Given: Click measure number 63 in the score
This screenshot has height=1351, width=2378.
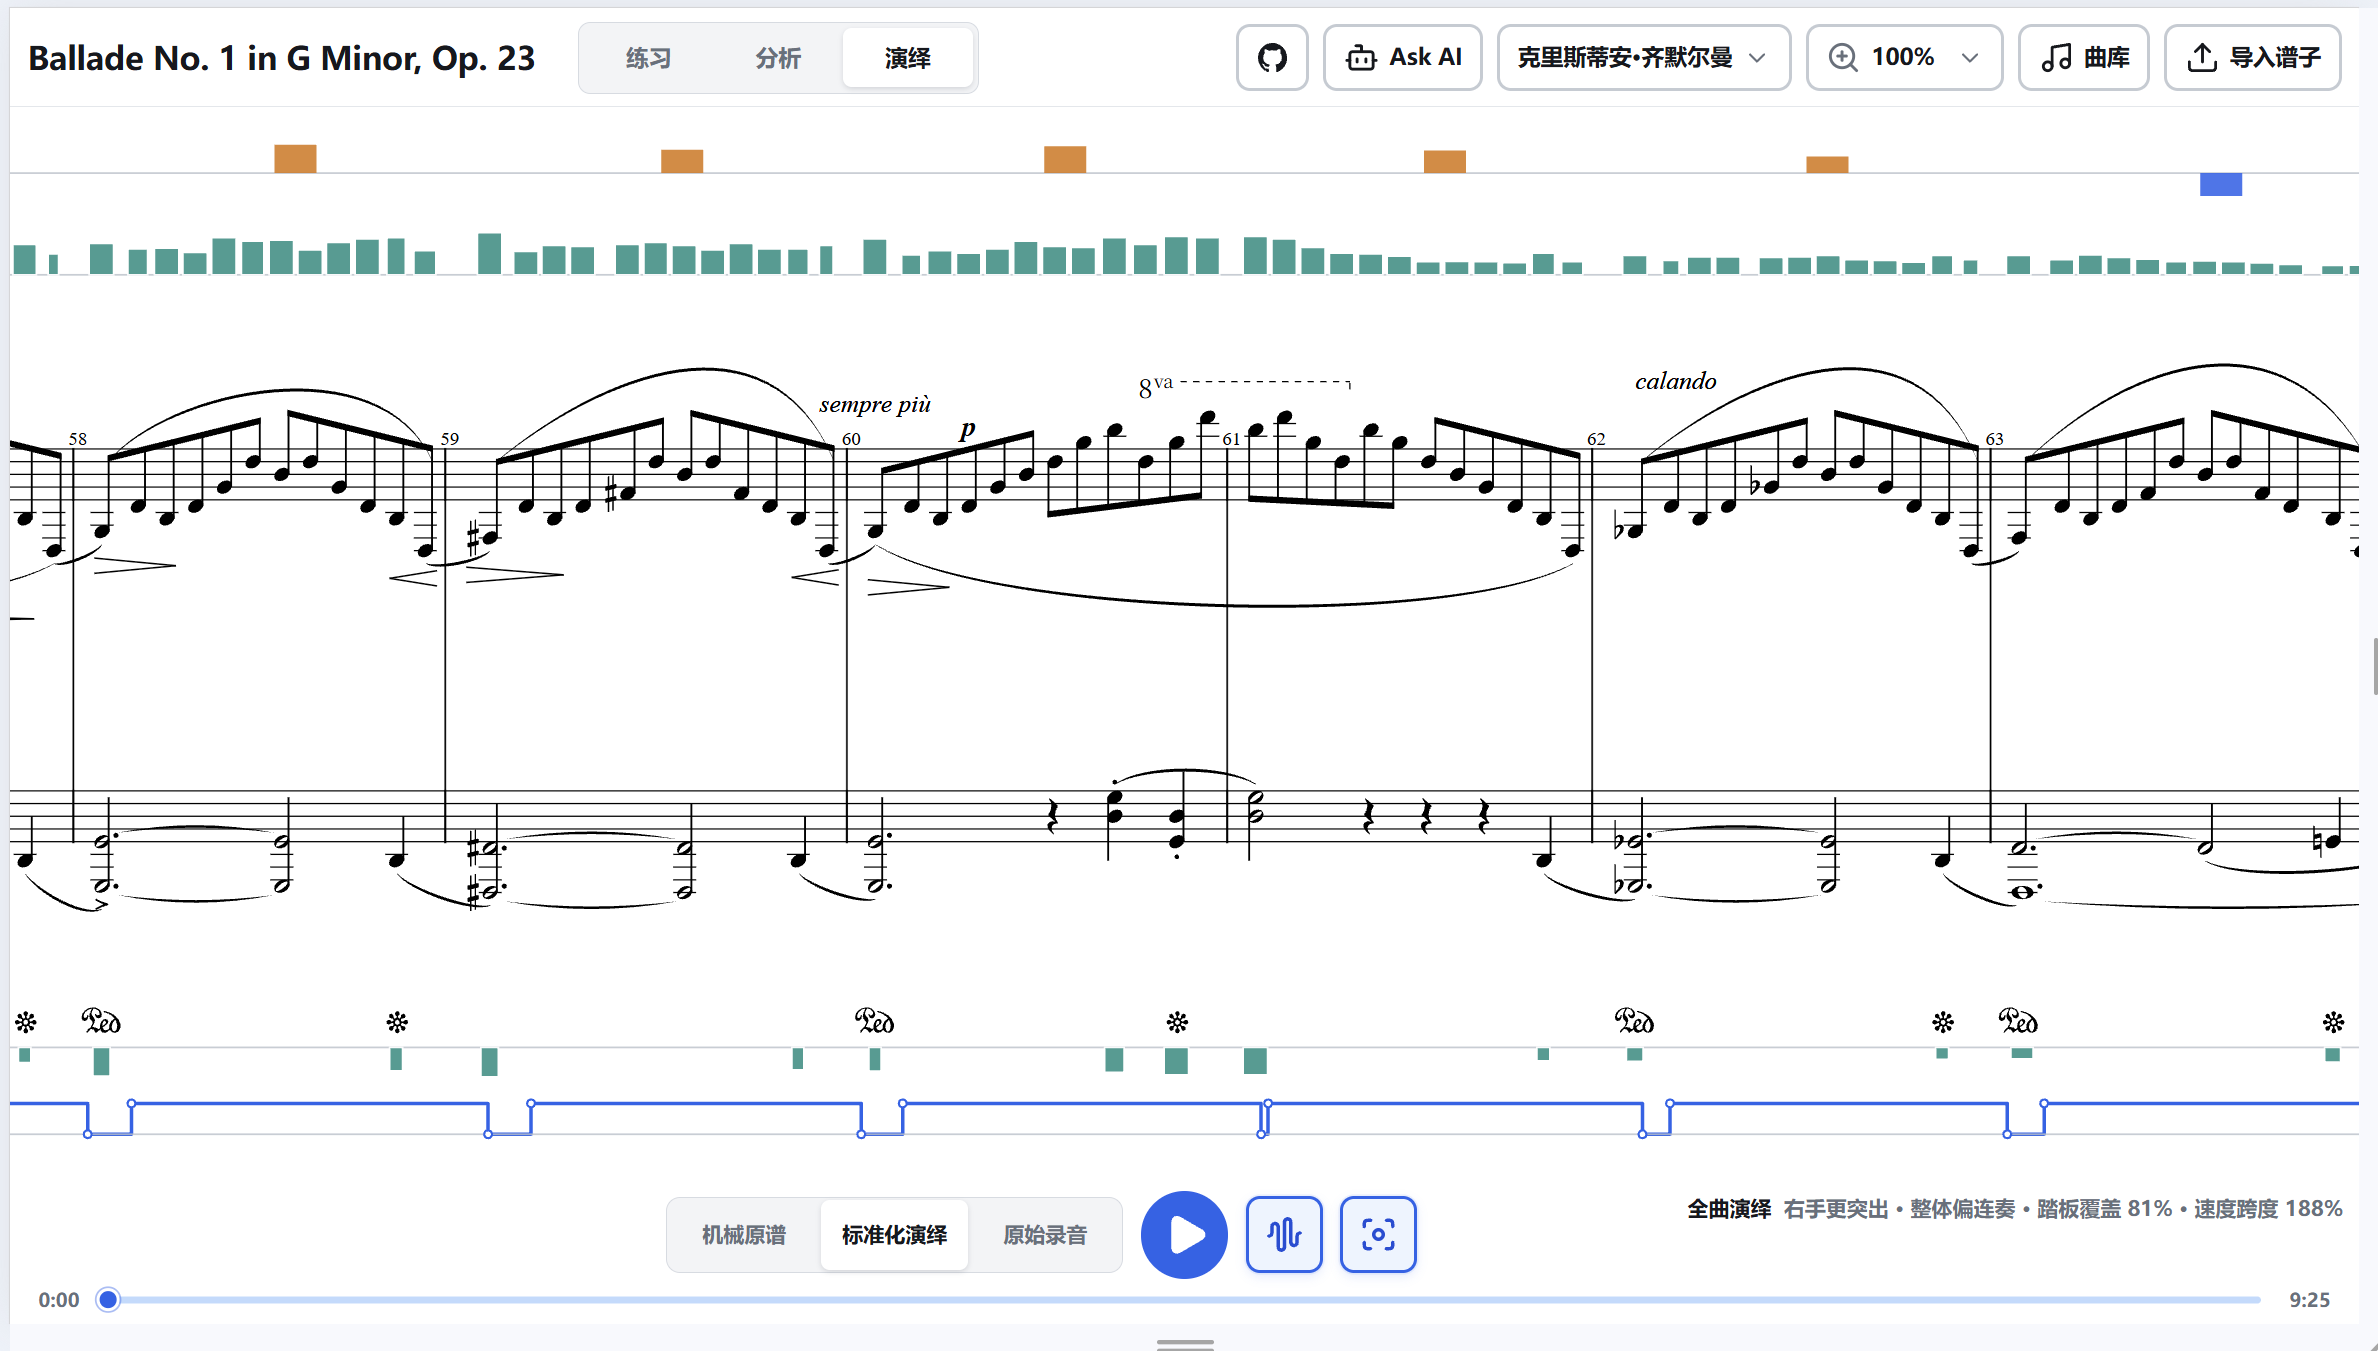Looking at the screenshot, I should [1994, 439].
